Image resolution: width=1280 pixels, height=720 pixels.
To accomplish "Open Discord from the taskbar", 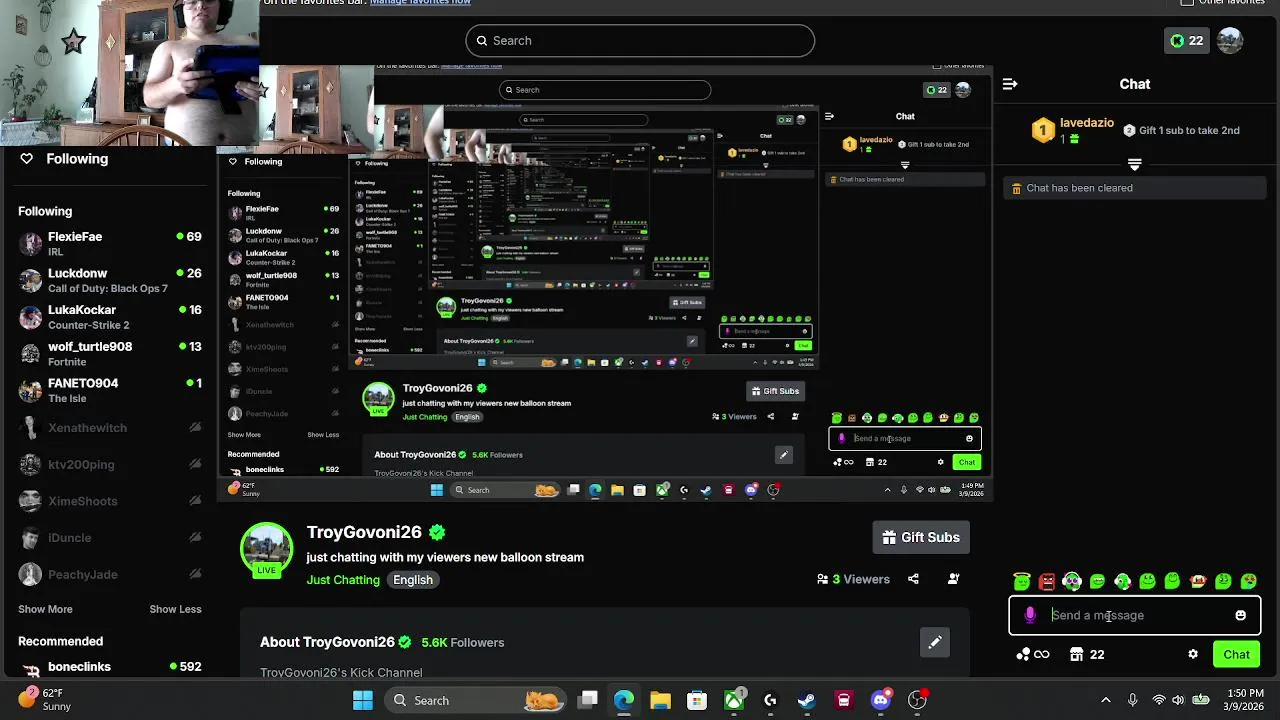I will click(880, 700).
